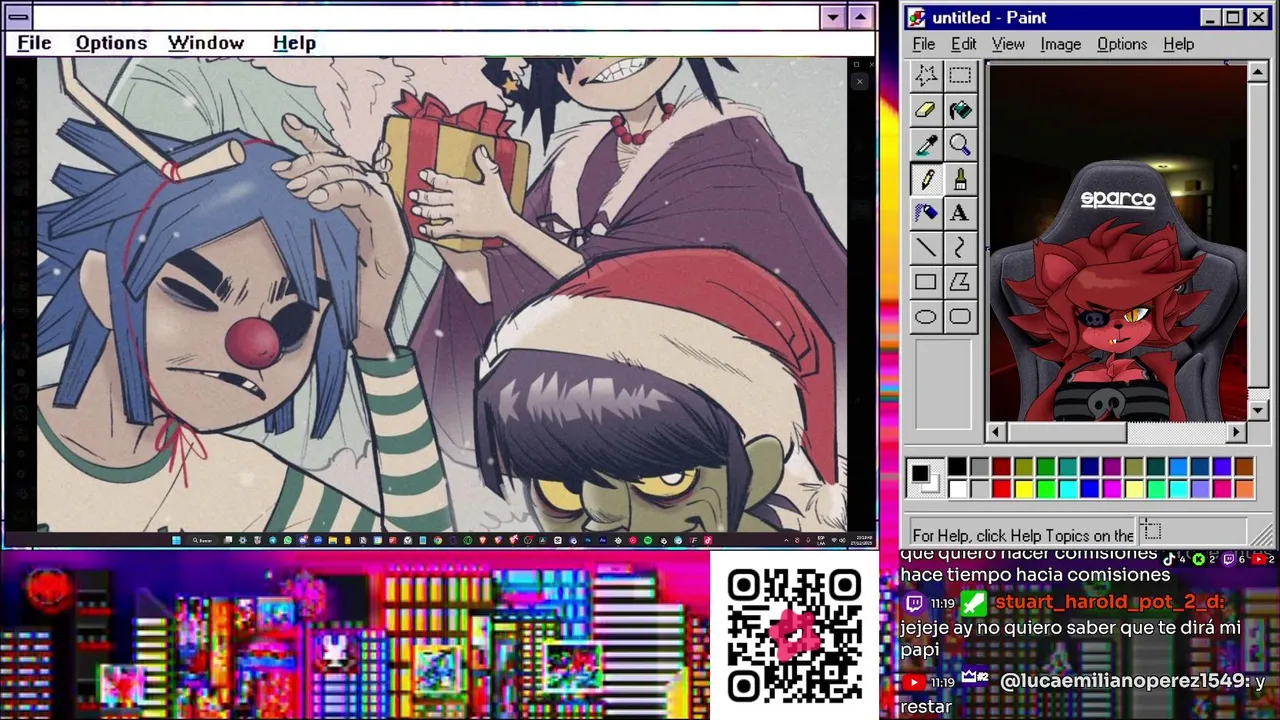Choose the straight Line tool in Paint

926,248
